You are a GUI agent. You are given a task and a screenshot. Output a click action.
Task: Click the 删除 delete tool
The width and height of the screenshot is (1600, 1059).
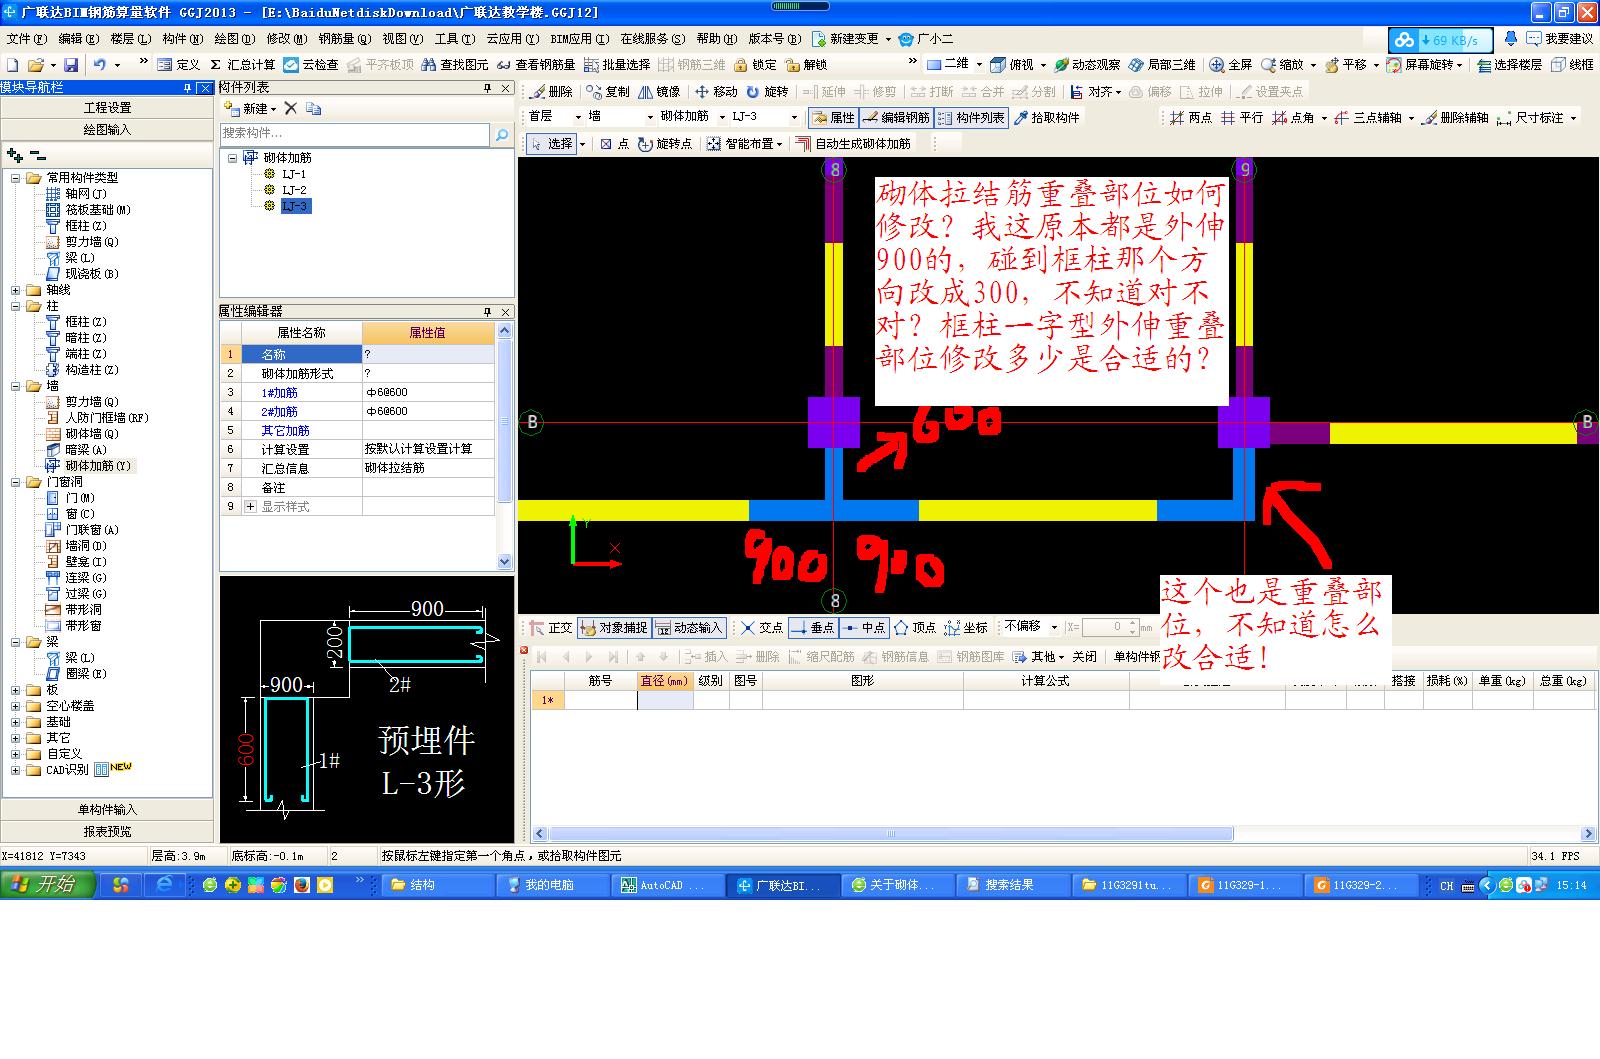552,91
